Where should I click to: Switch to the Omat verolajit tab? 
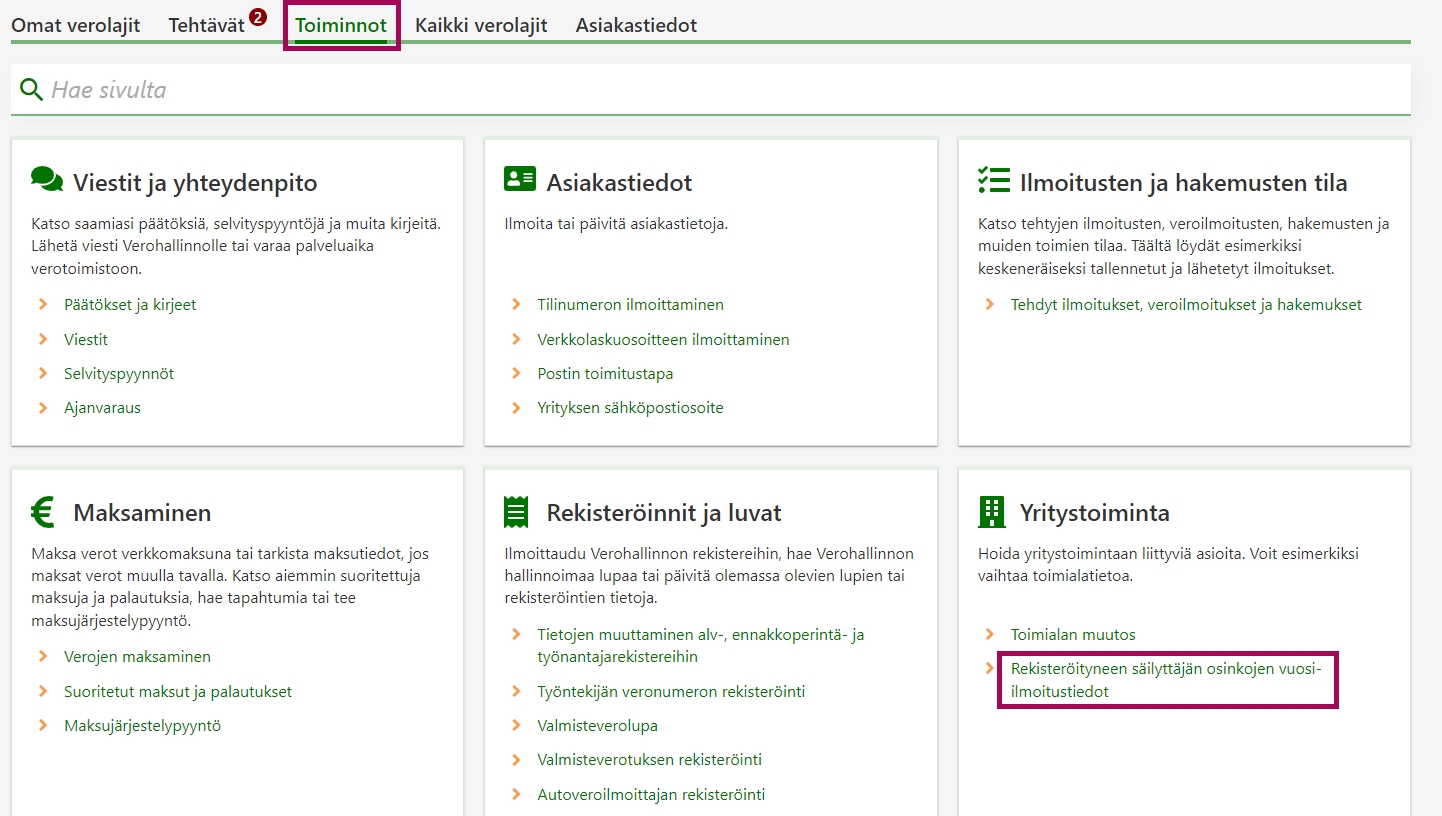(76, 26)
